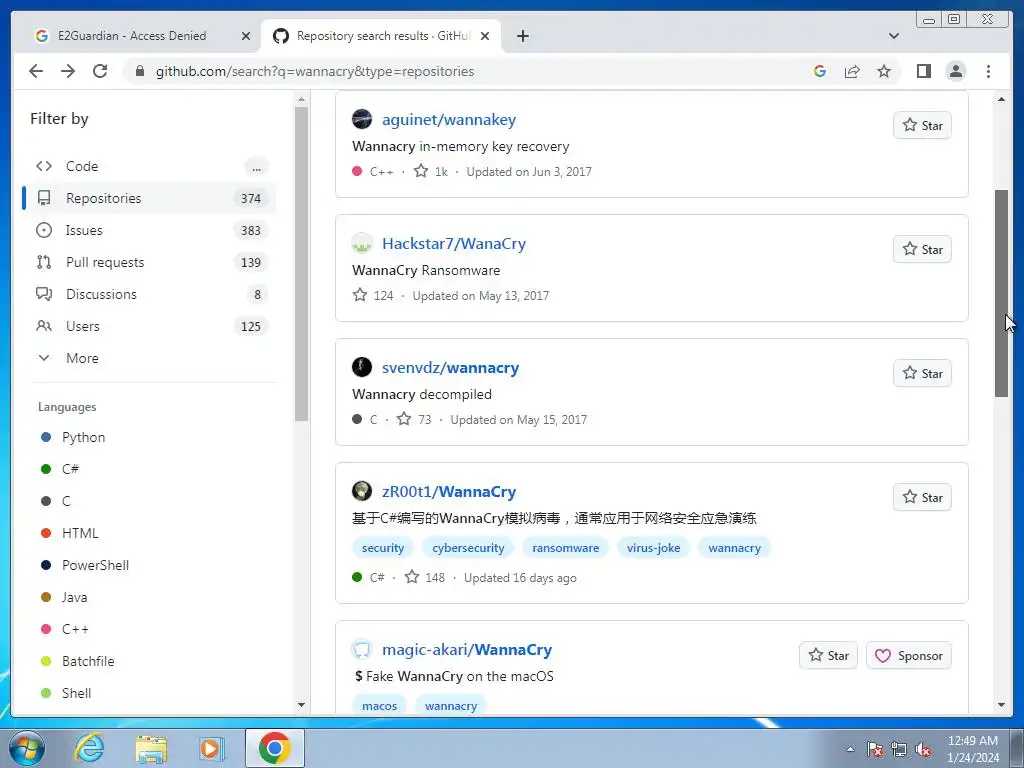Open the zR00t1/WannaCry repository
This screenshot has width=1024, height=768.
click(x=449, y=492)
